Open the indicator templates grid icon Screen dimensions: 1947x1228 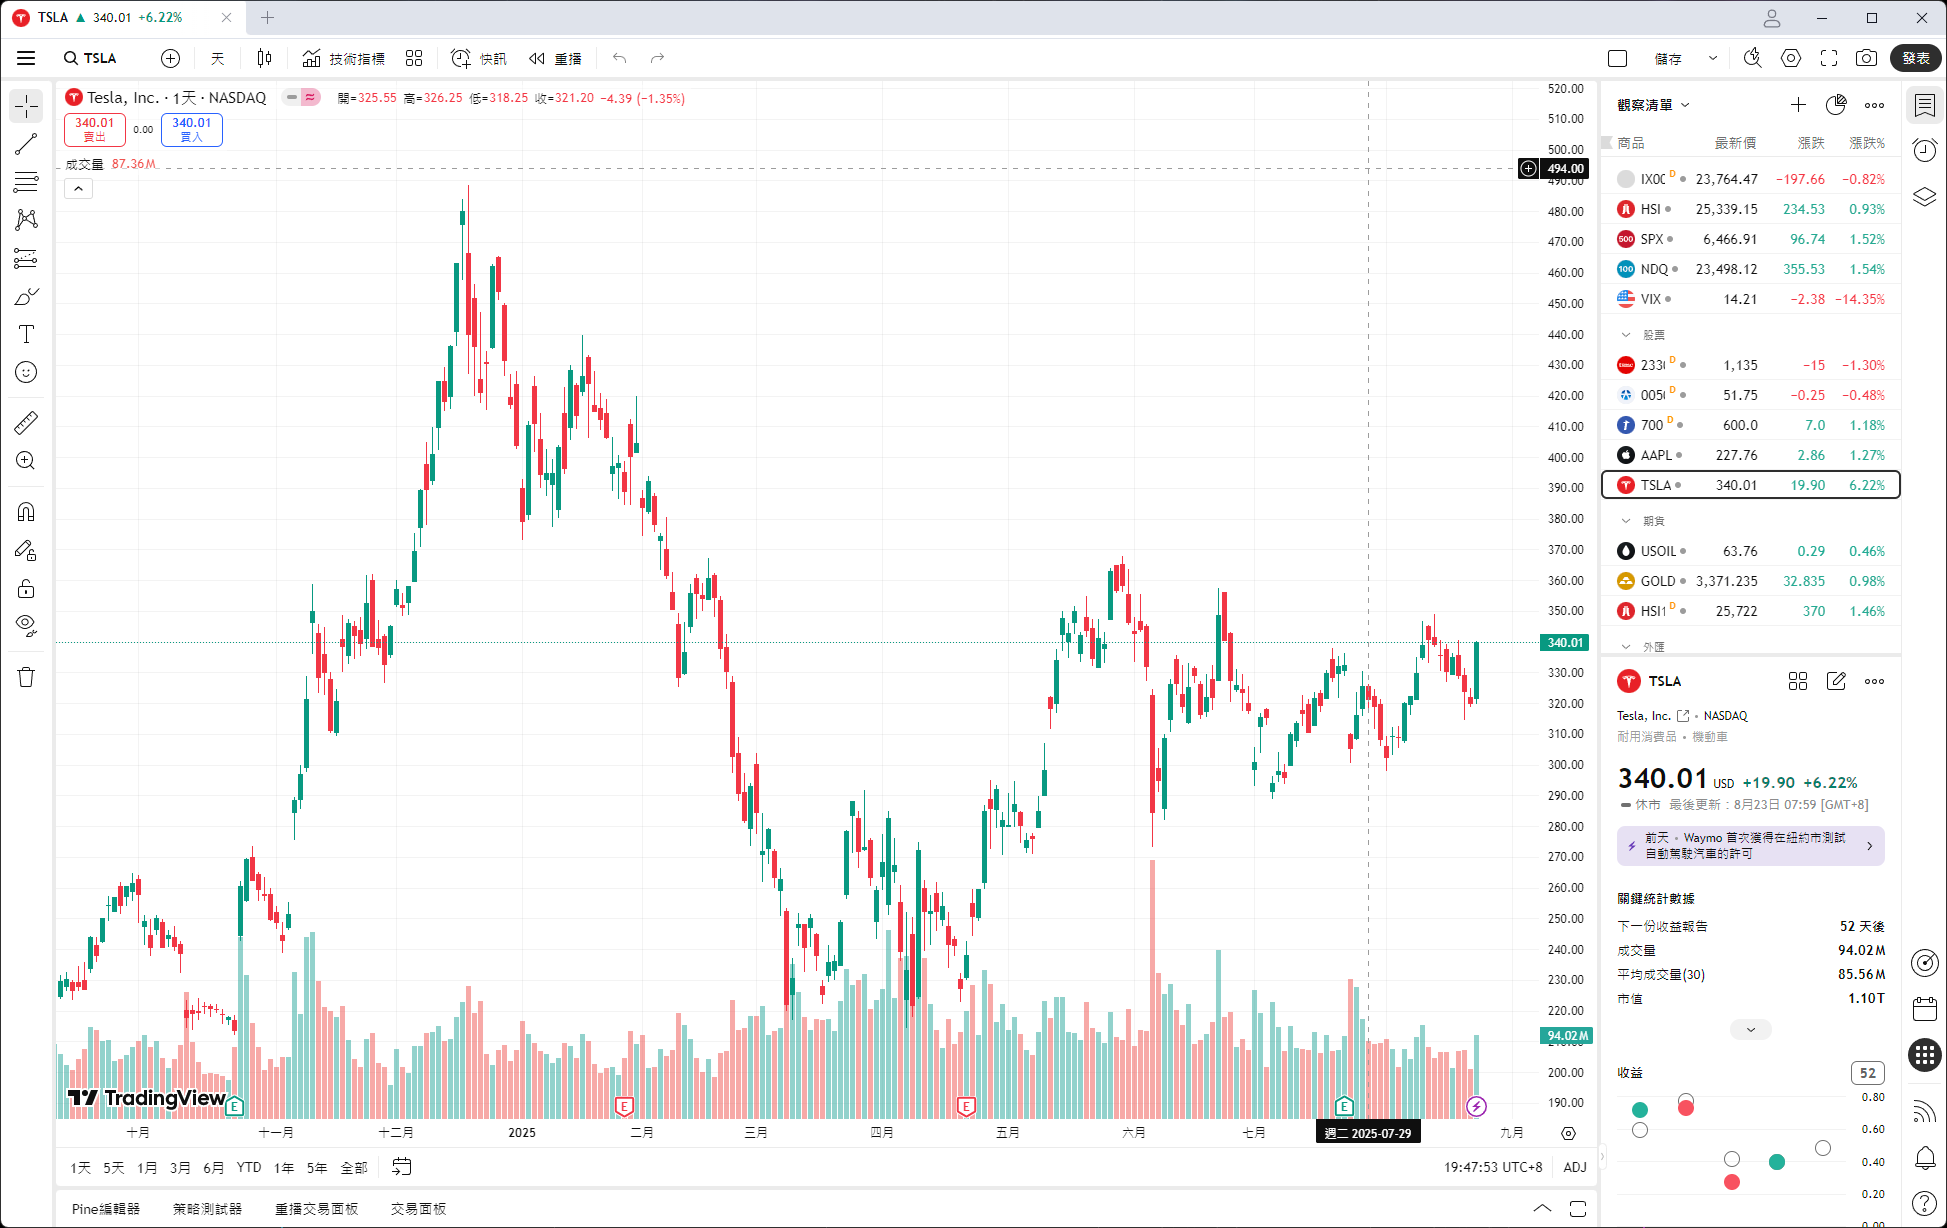pos(414,58)
